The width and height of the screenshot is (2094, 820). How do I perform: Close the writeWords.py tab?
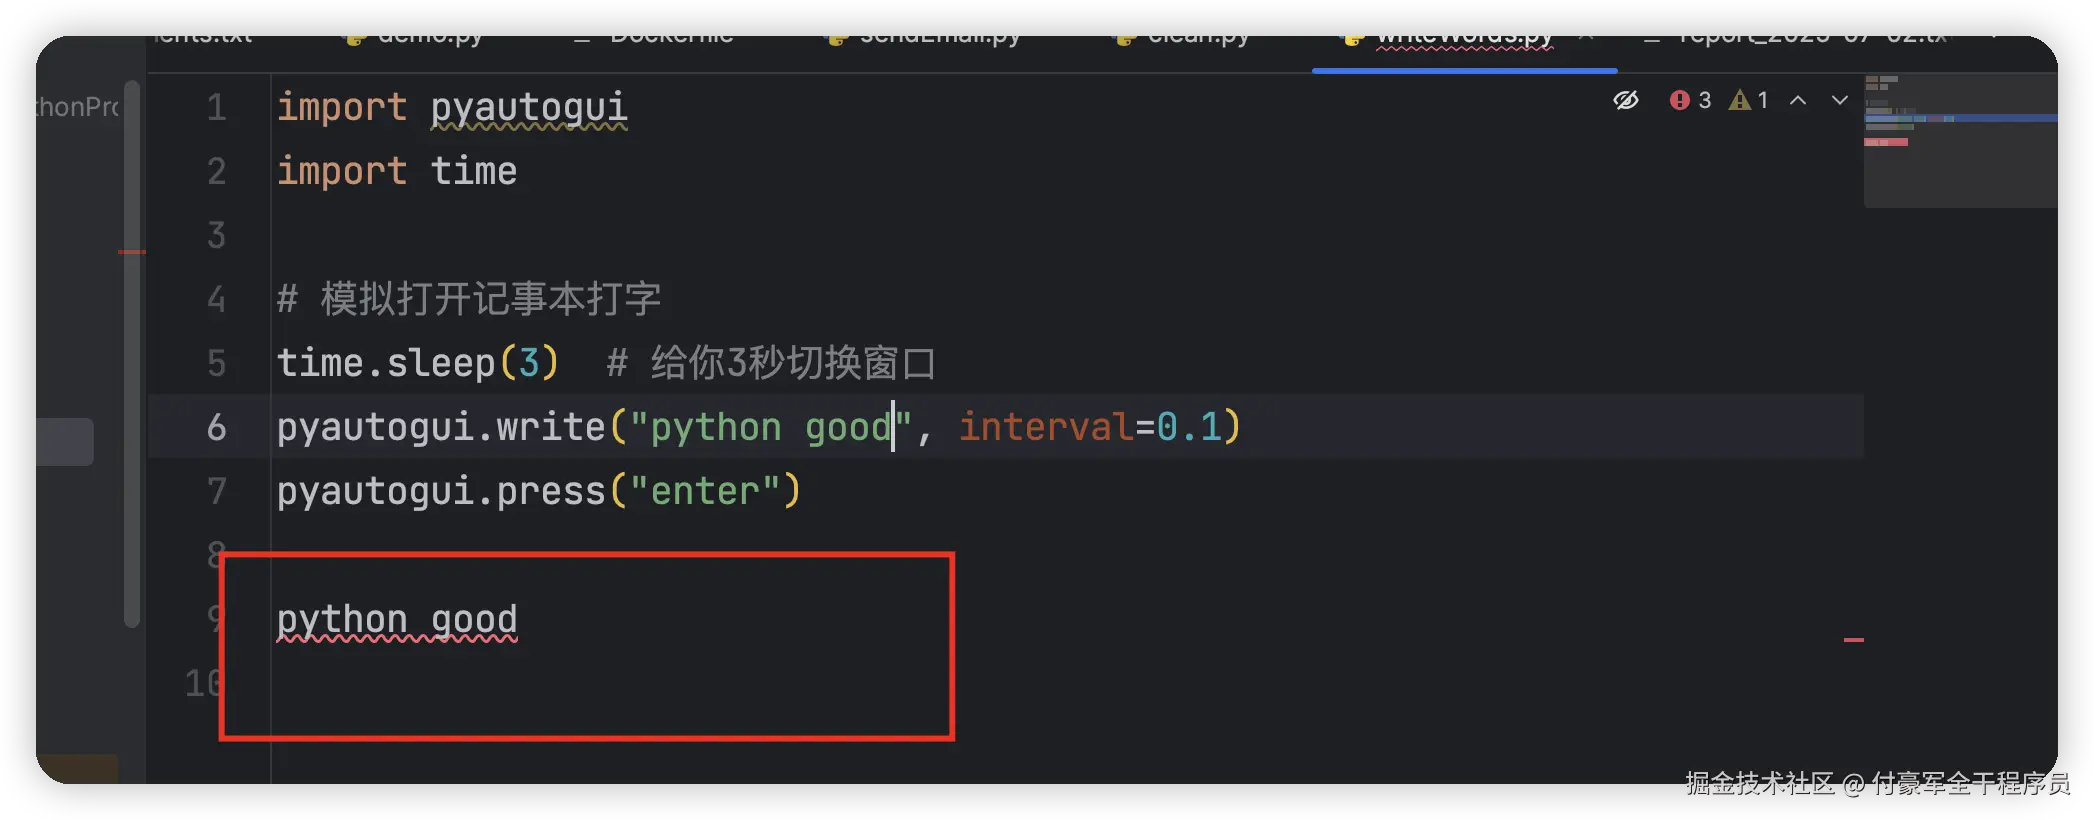coord(1586,40)
